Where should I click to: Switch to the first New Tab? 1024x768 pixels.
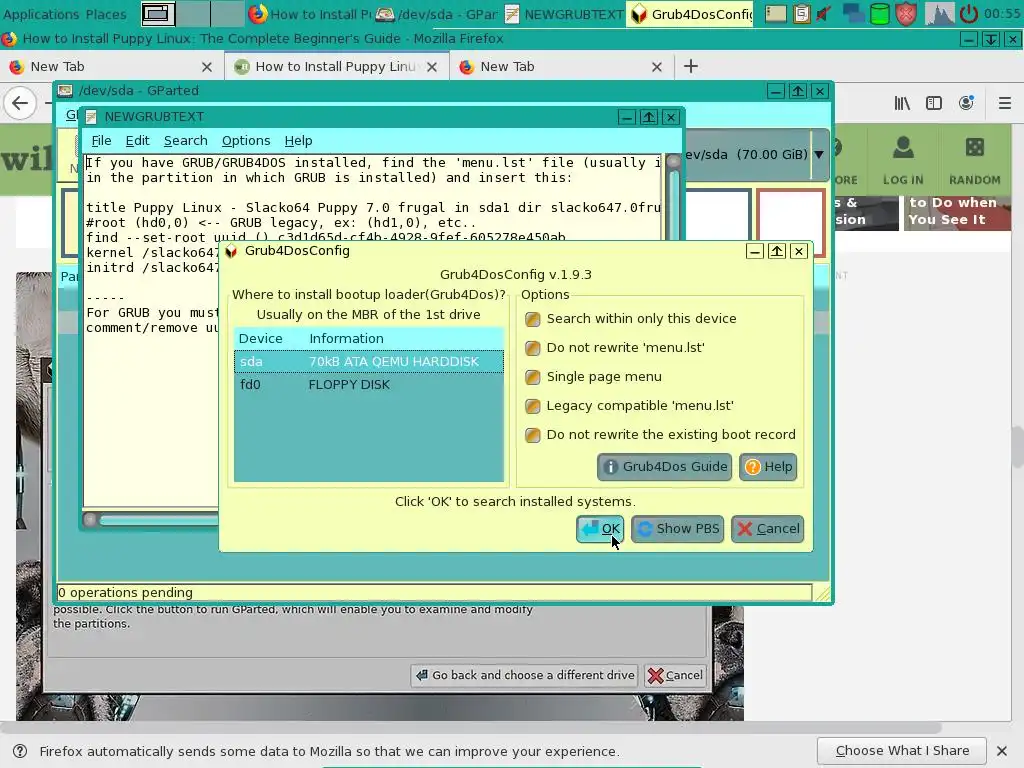[111, 67]
